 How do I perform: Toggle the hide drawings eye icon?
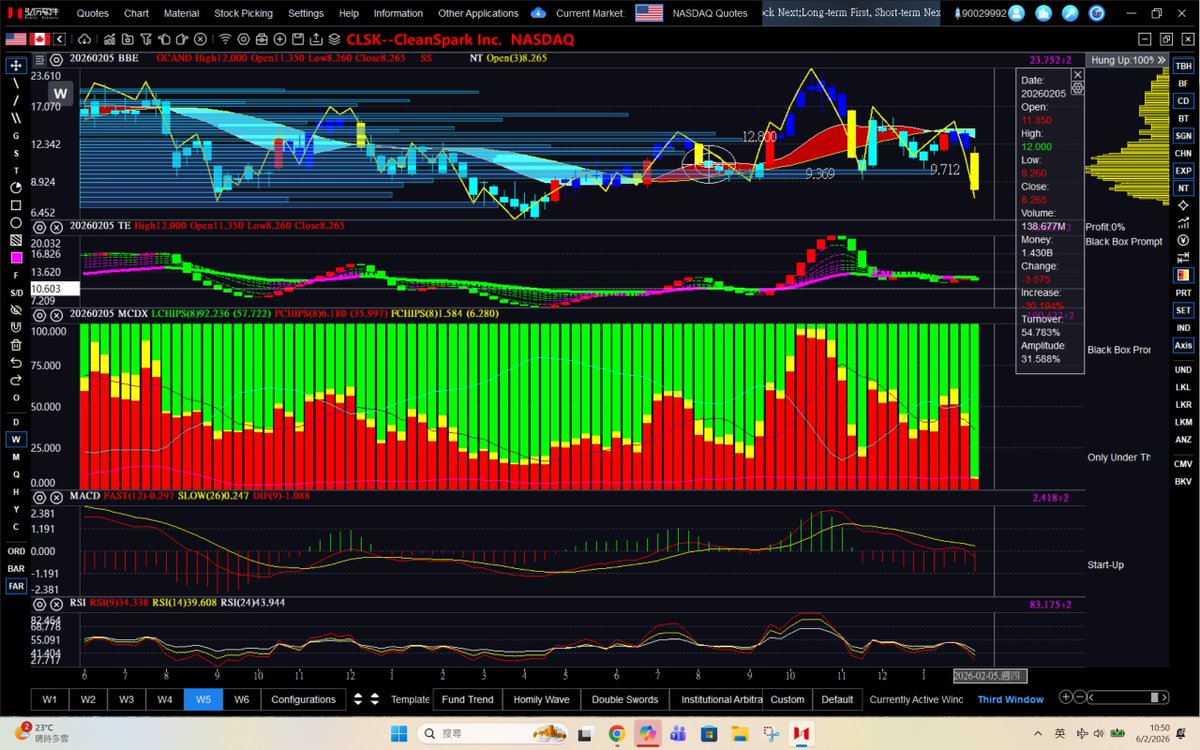16,310
